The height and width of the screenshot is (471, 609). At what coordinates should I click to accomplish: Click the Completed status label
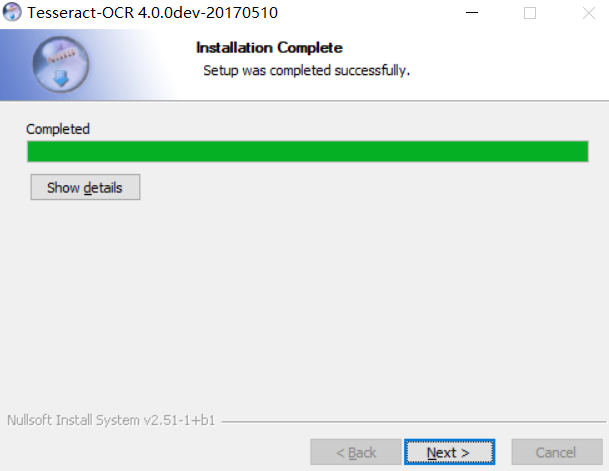(x=58, y=129)
